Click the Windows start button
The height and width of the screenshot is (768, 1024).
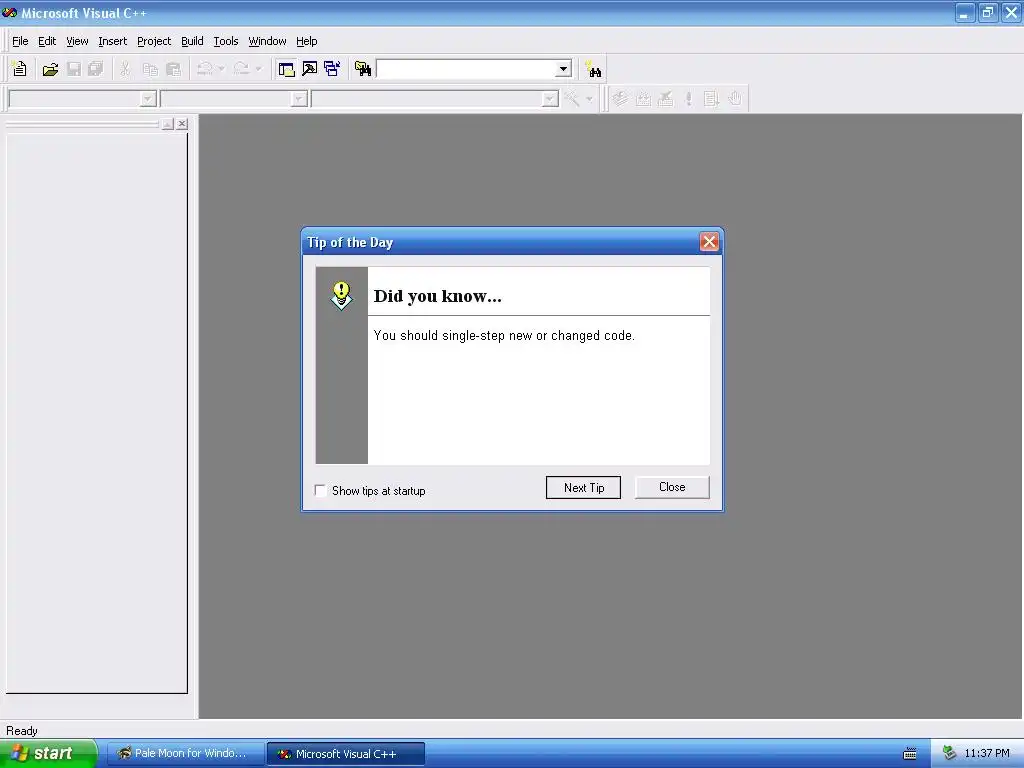click(x=48, y=753)
